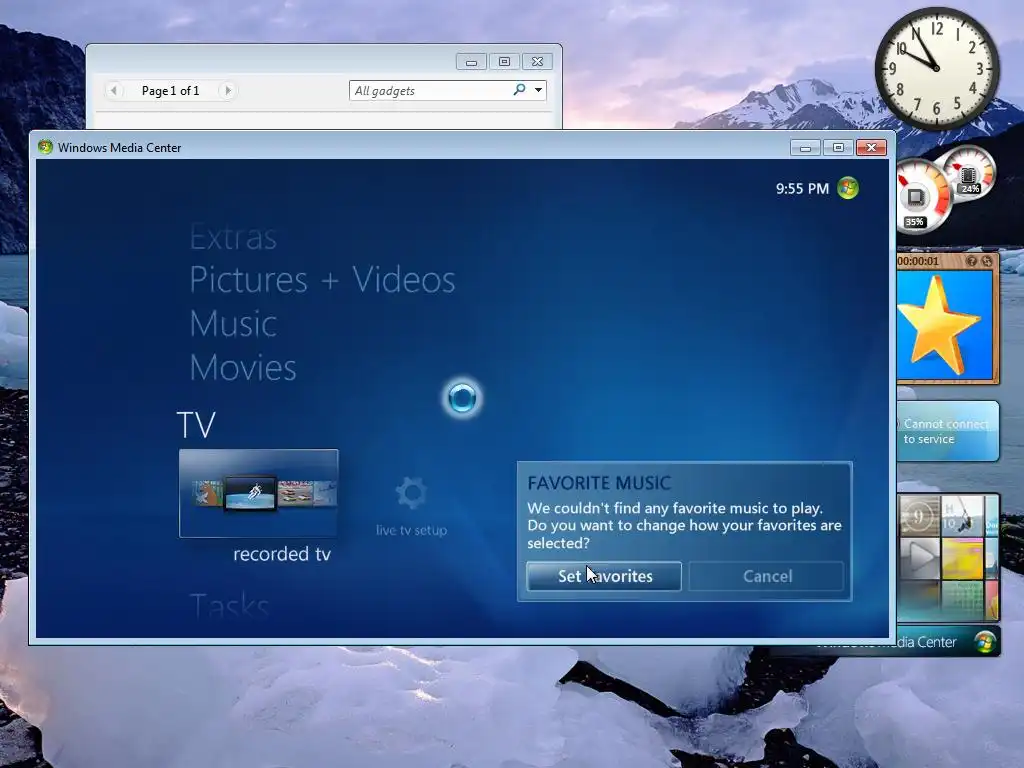Image resolution: width=1024 pixels, height=768 pixels.
Task: Click the Media Center gadget logo orb
Action: pos(985,642)
